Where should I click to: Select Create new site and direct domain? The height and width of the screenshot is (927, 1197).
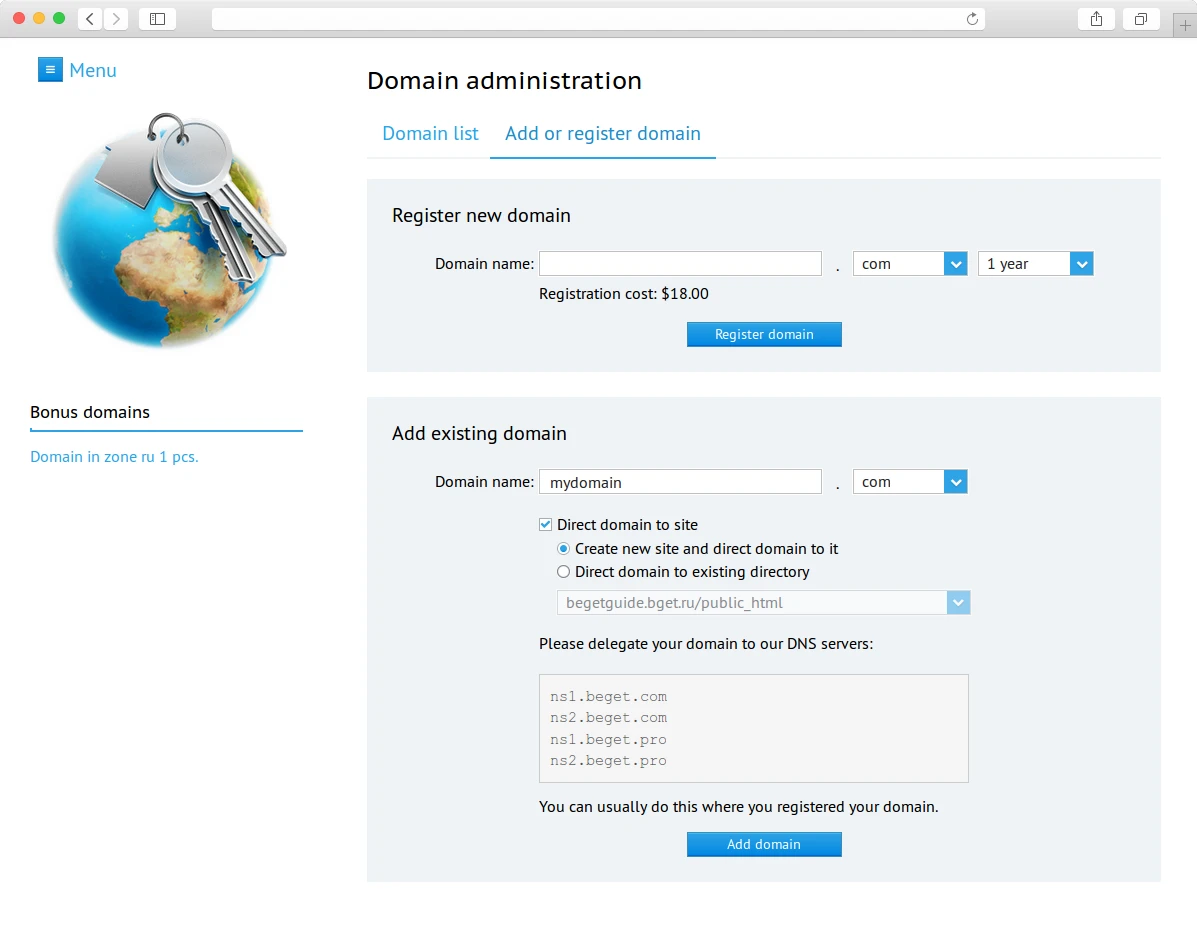pos(563,548)
